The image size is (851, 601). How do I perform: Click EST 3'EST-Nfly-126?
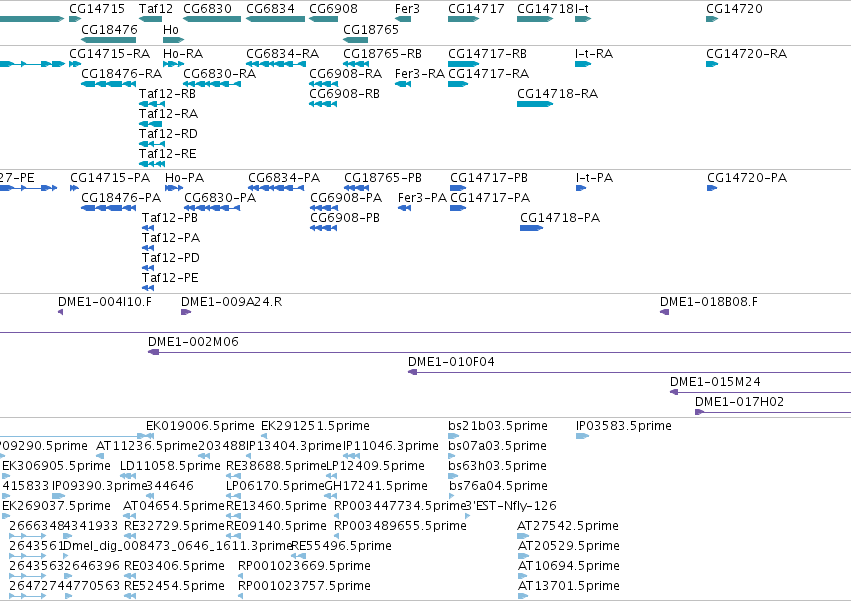pos(511,507)
